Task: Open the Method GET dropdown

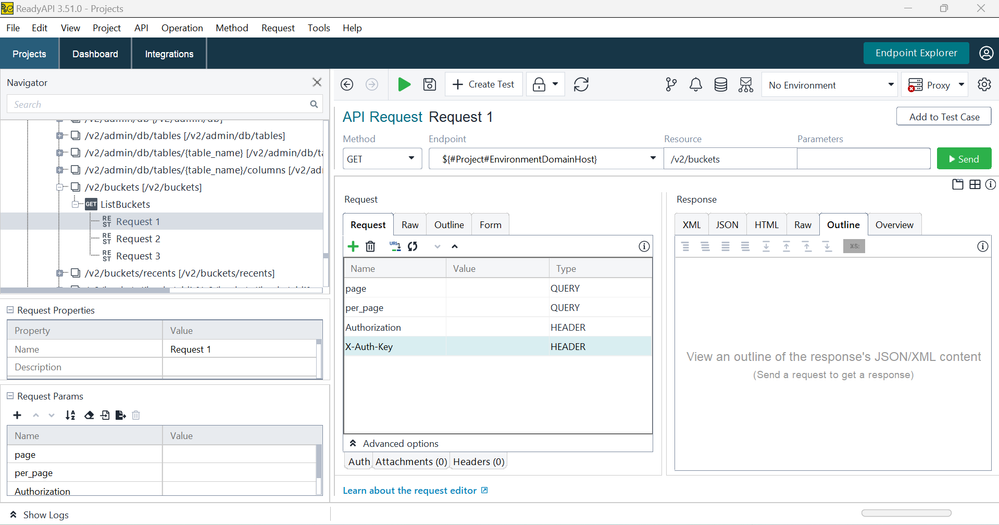Action: click(383, 158)
